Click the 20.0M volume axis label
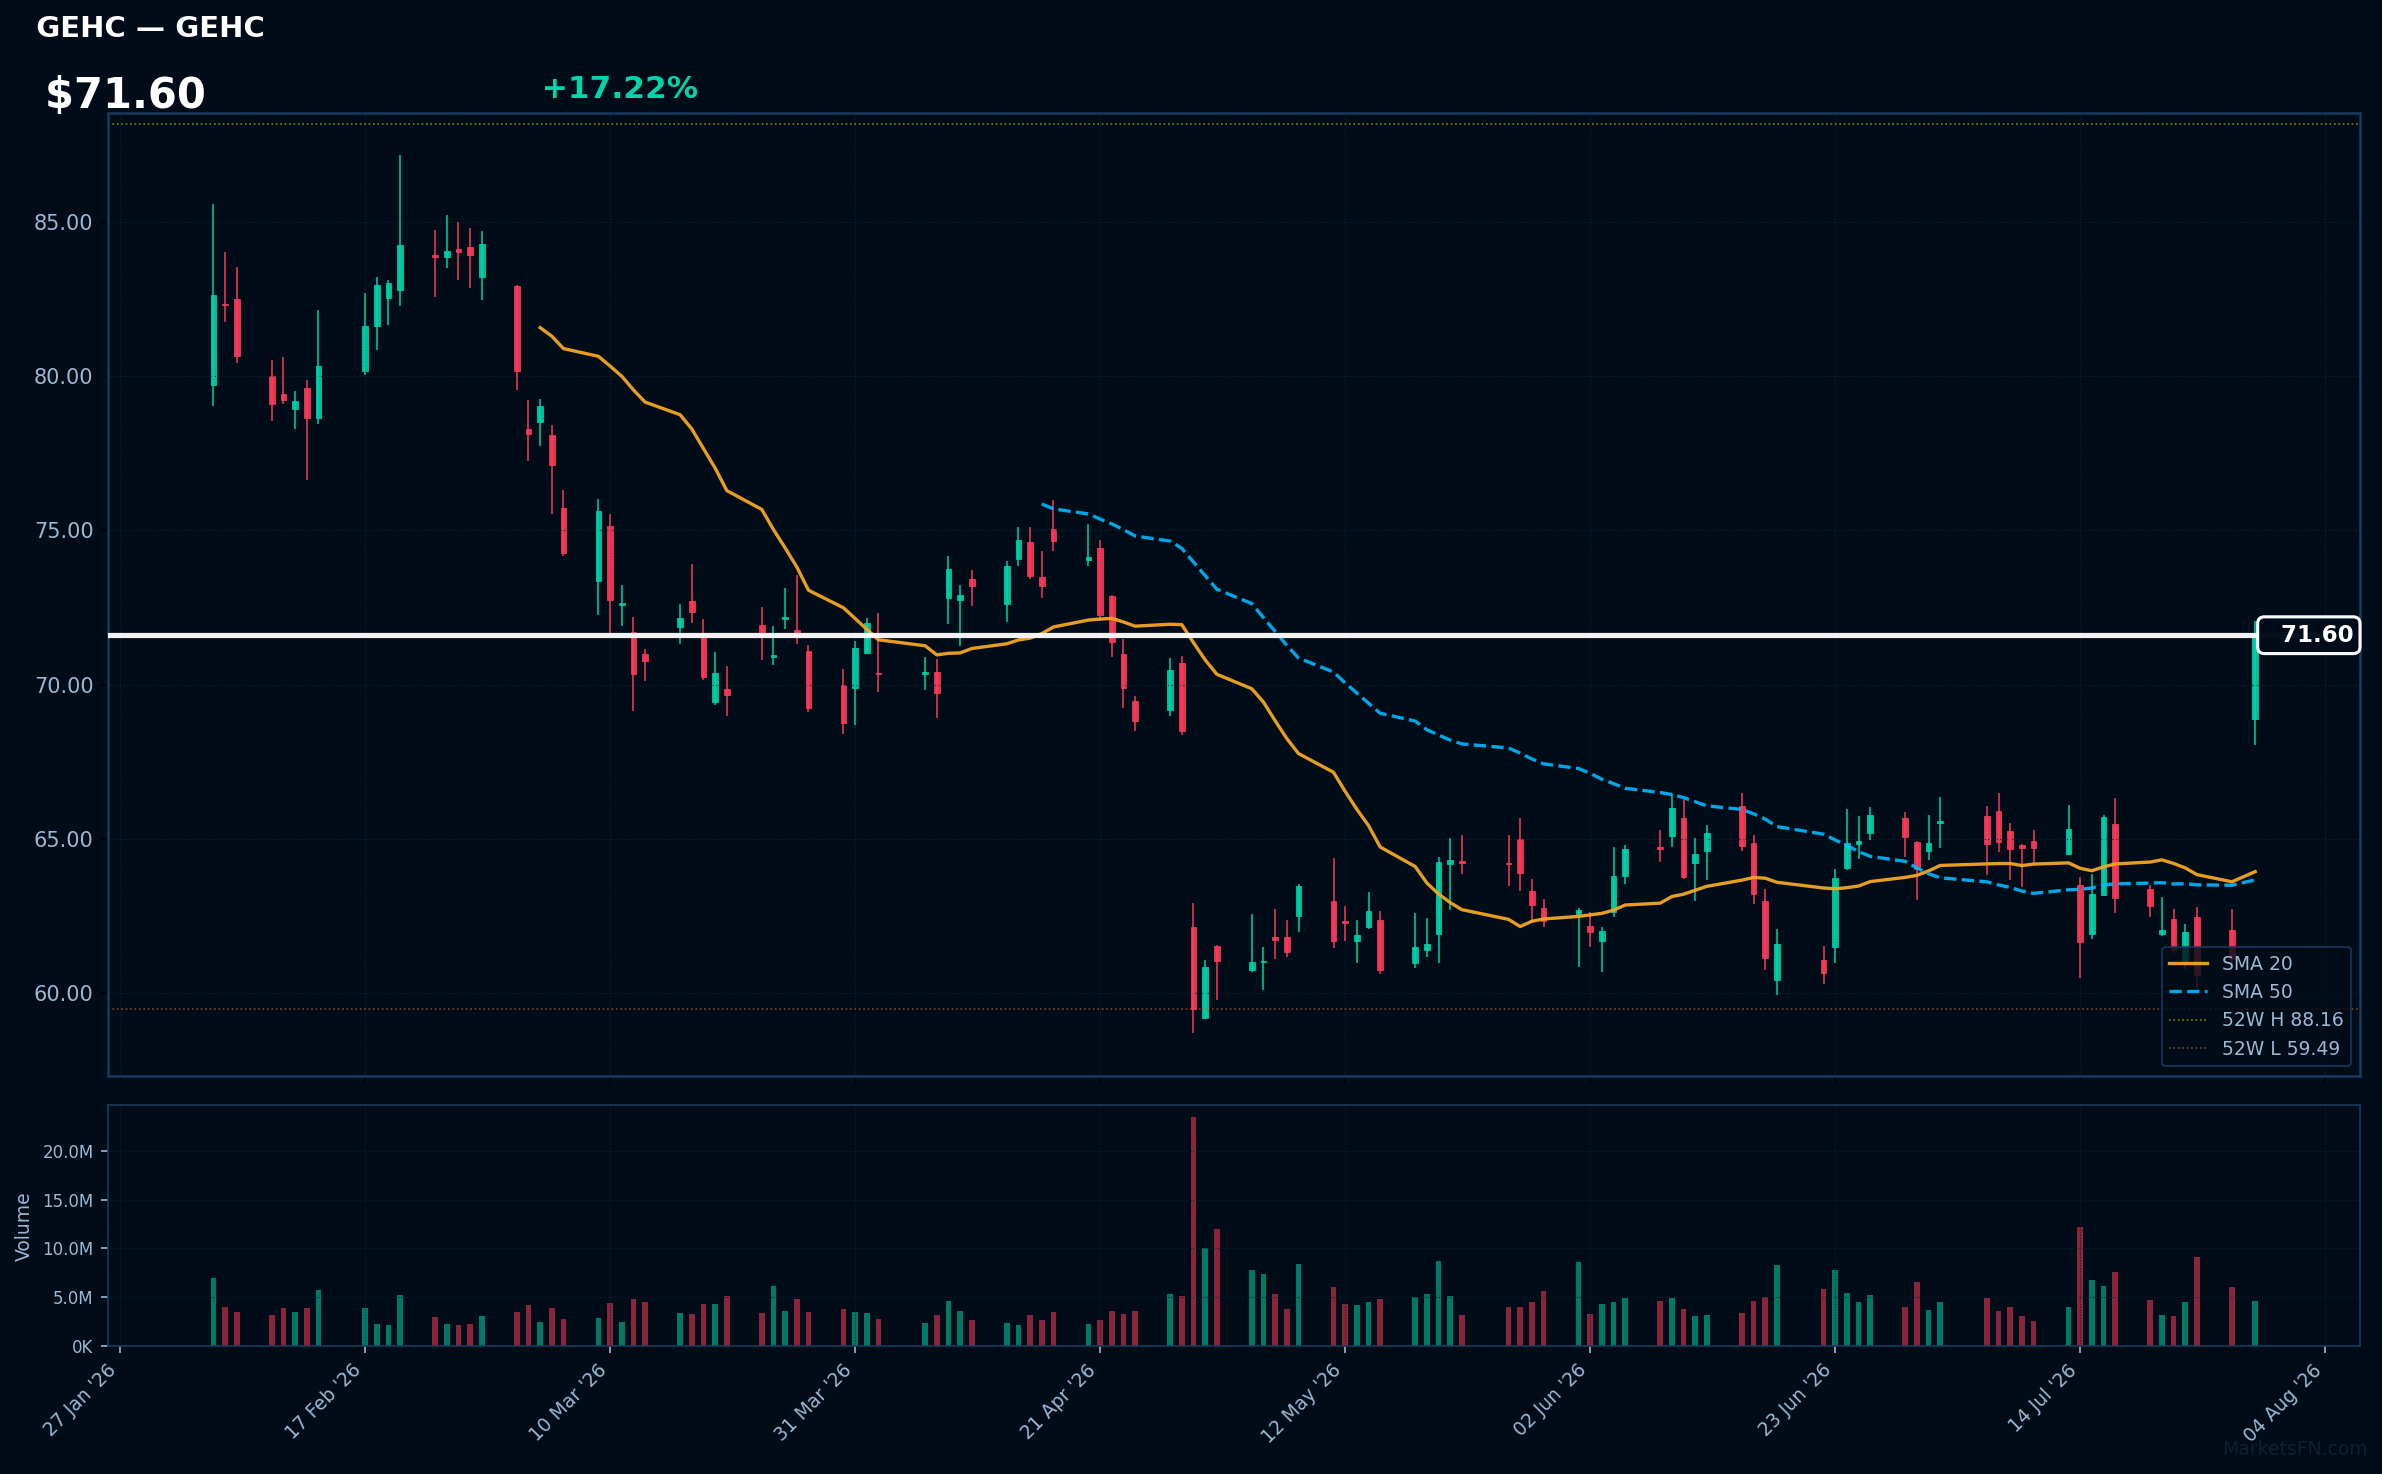 (x=68, y=1152)
